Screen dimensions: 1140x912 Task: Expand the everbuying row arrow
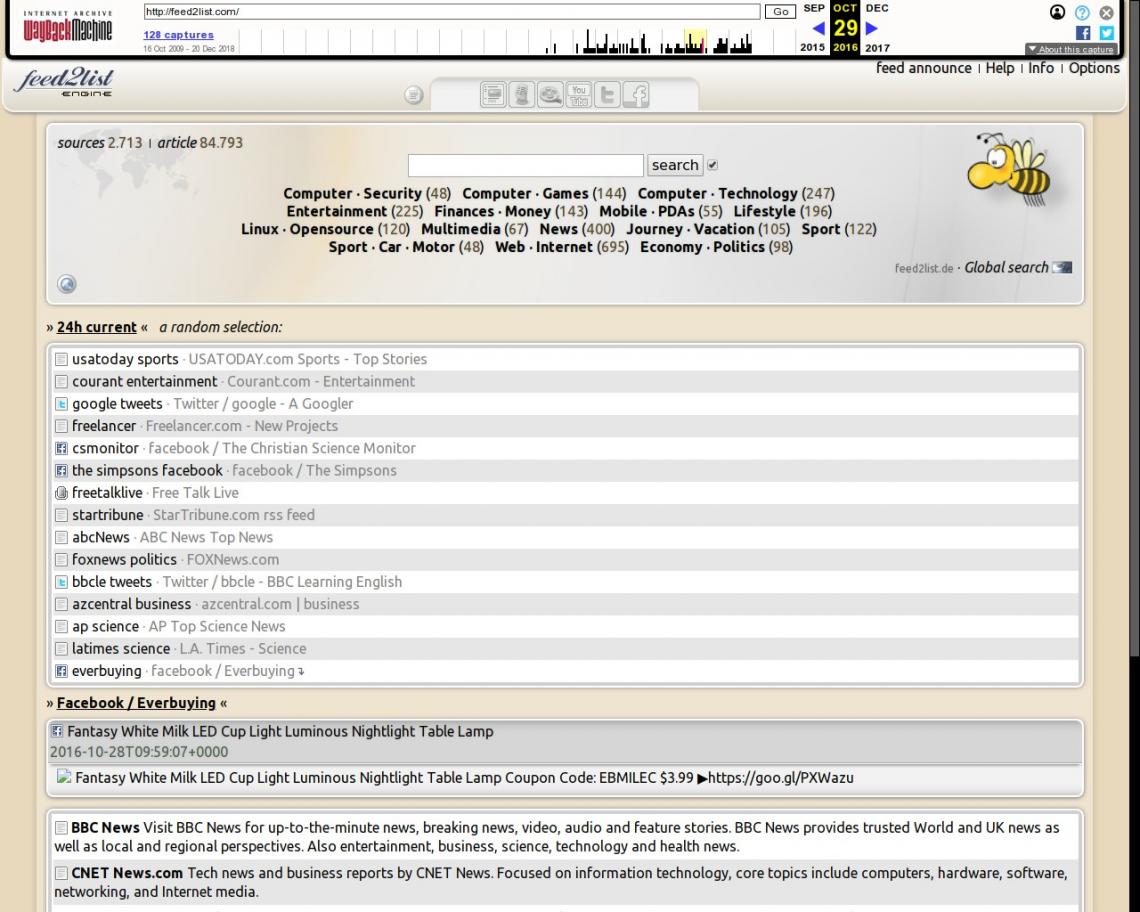pos(301,672)
